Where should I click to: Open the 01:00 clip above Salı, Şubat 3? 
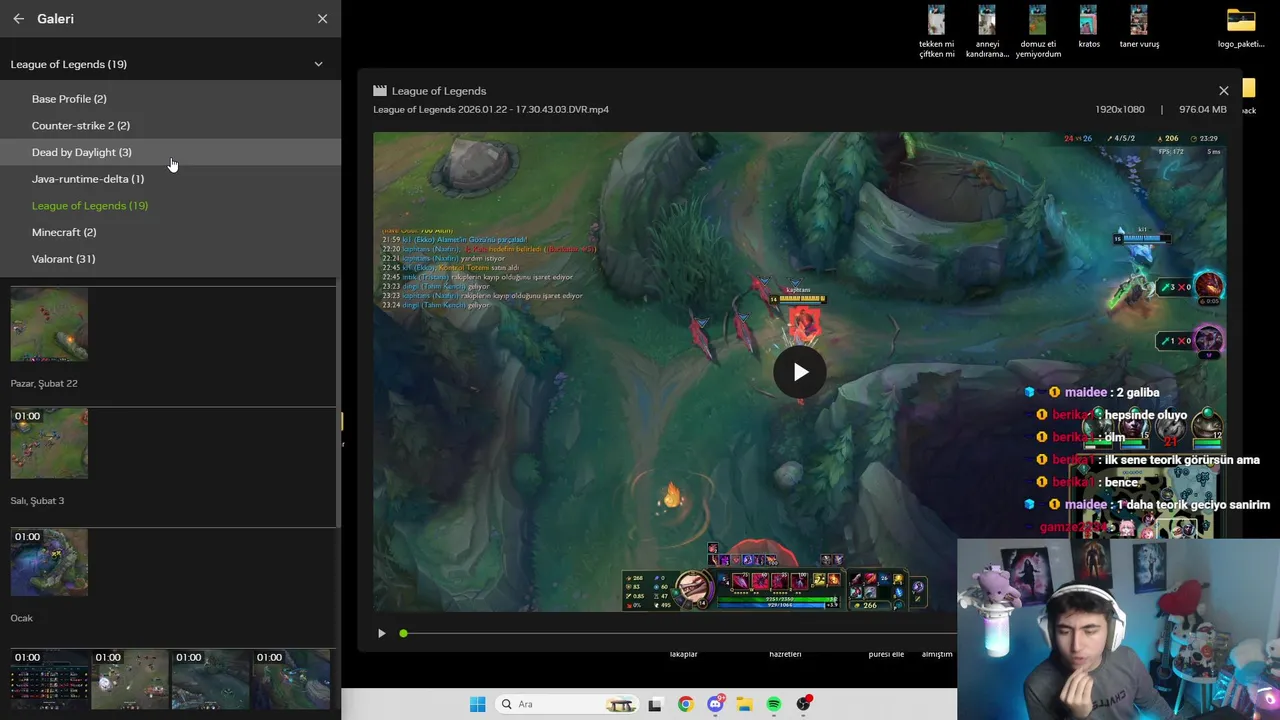point(49,443)
